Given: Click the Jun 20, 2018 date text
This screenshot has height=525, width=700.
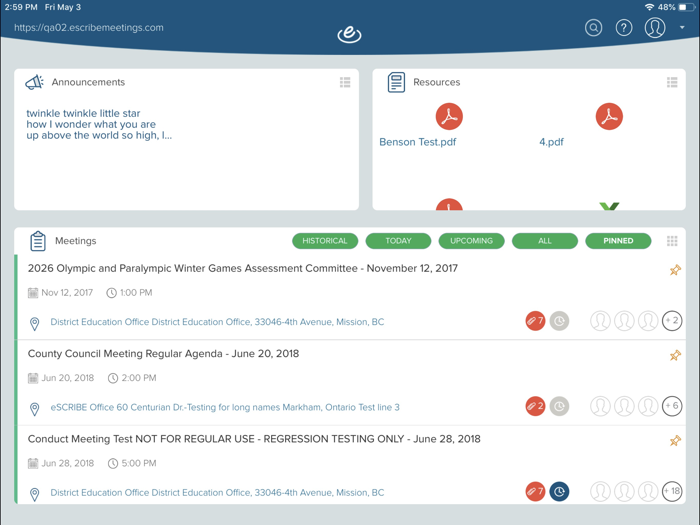Looking at the screenshot, I should 67,378.
